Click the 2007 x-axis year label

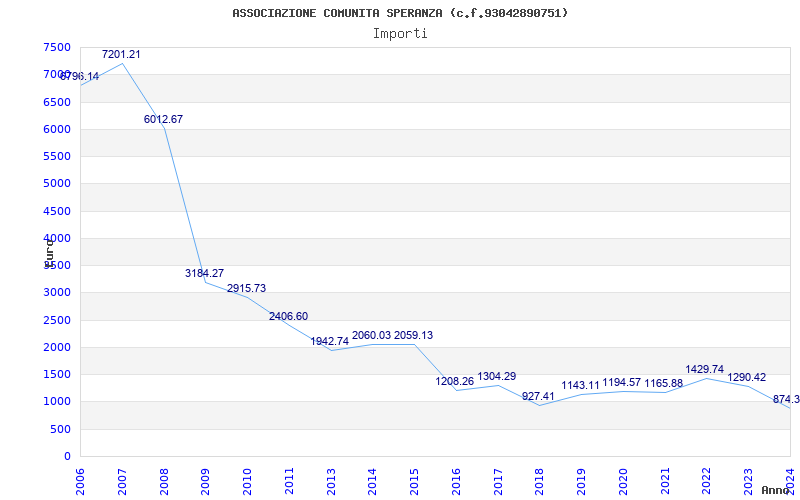tap(122, 482)
